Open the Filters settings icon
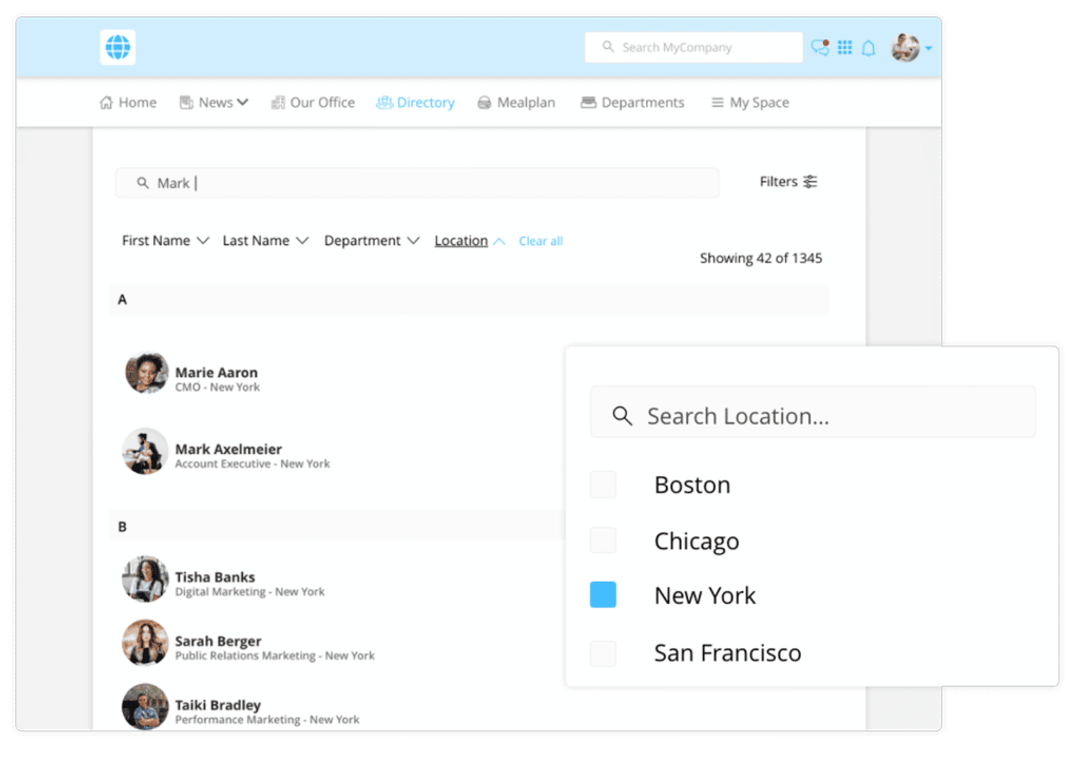 [x=809, y=181]
